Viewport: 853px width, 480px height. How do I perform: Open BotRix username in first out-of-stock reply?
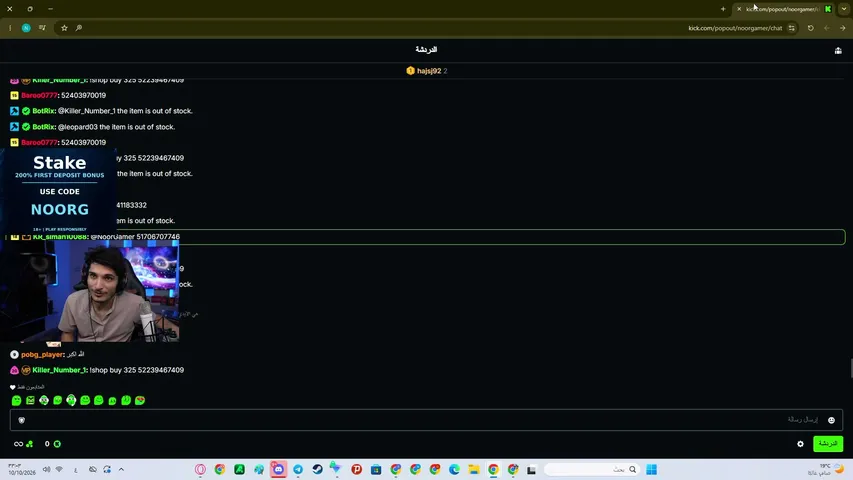tap(44, 111)
